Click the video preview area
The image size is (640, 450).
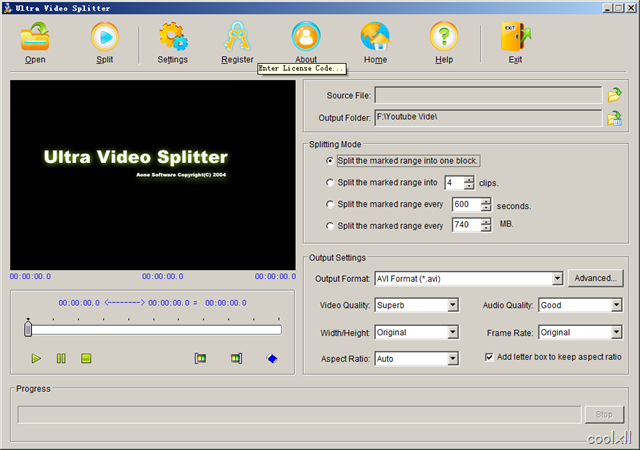pos(153,175)
